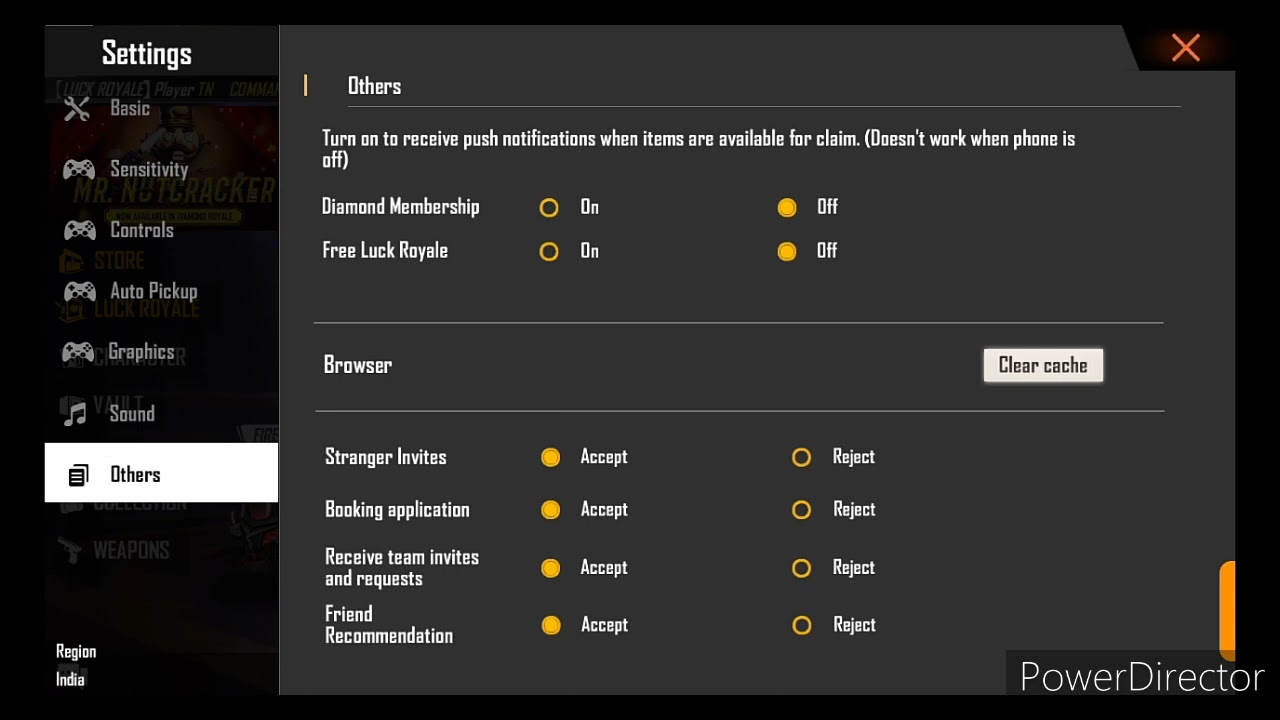Reject Stranger Invites

pos(801,457)
